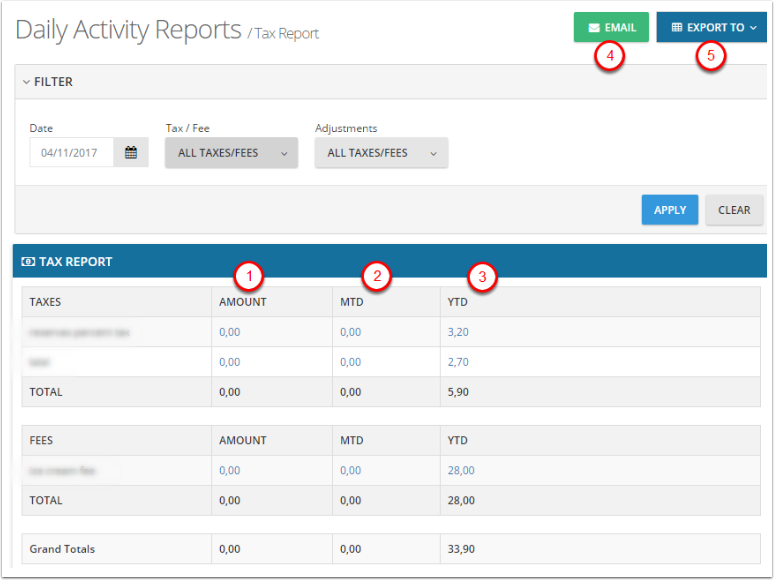Click the AMOUNT header in fees table
This screenshot has height=580, width=774.
[x=243, y=440]
